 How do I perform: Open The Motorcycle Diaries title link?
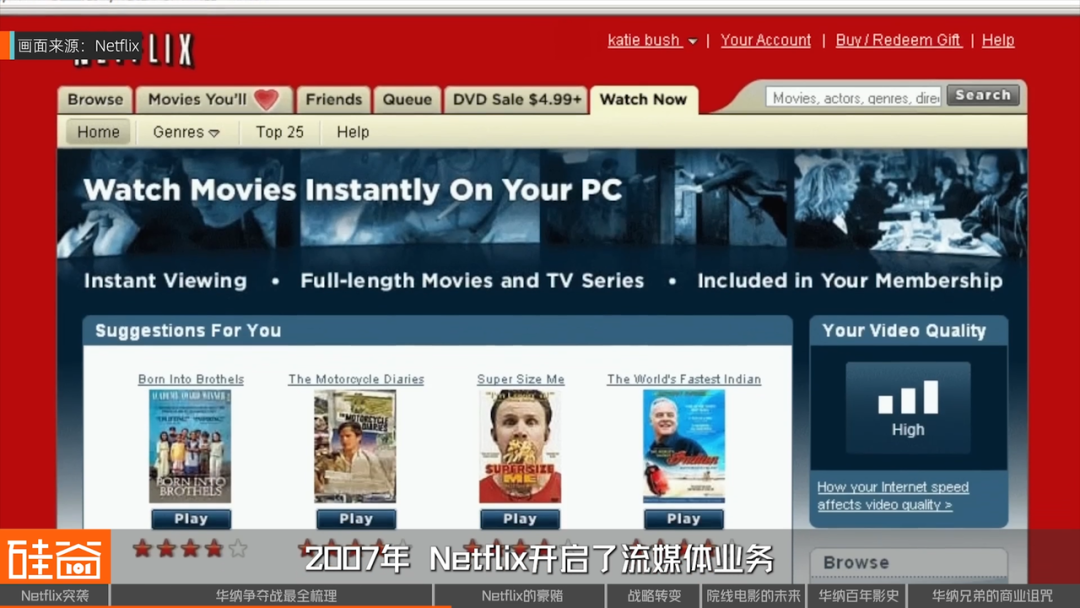(356, 379)
